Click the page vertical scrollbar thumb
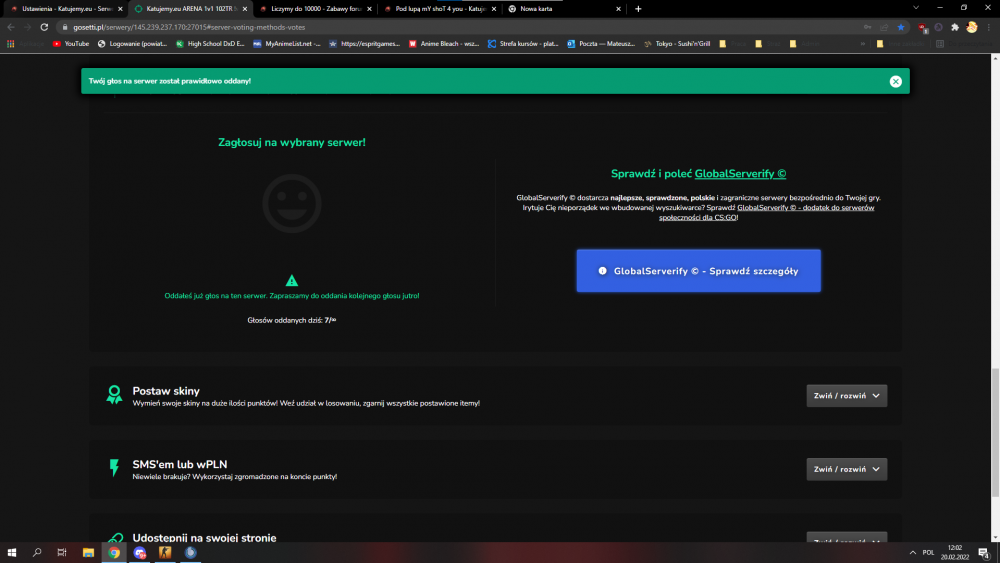The image size is (1000, 563). [x=995, y=432]
